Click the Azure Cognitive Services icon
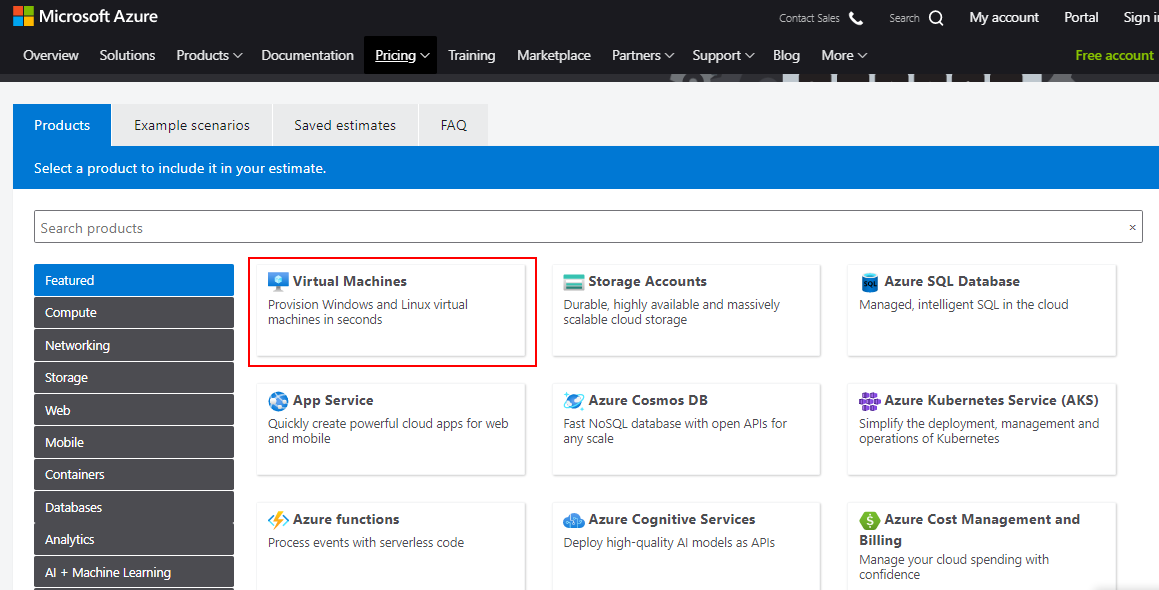The image size is (1159, 590). pyautogui.click(x=574, y=520)
